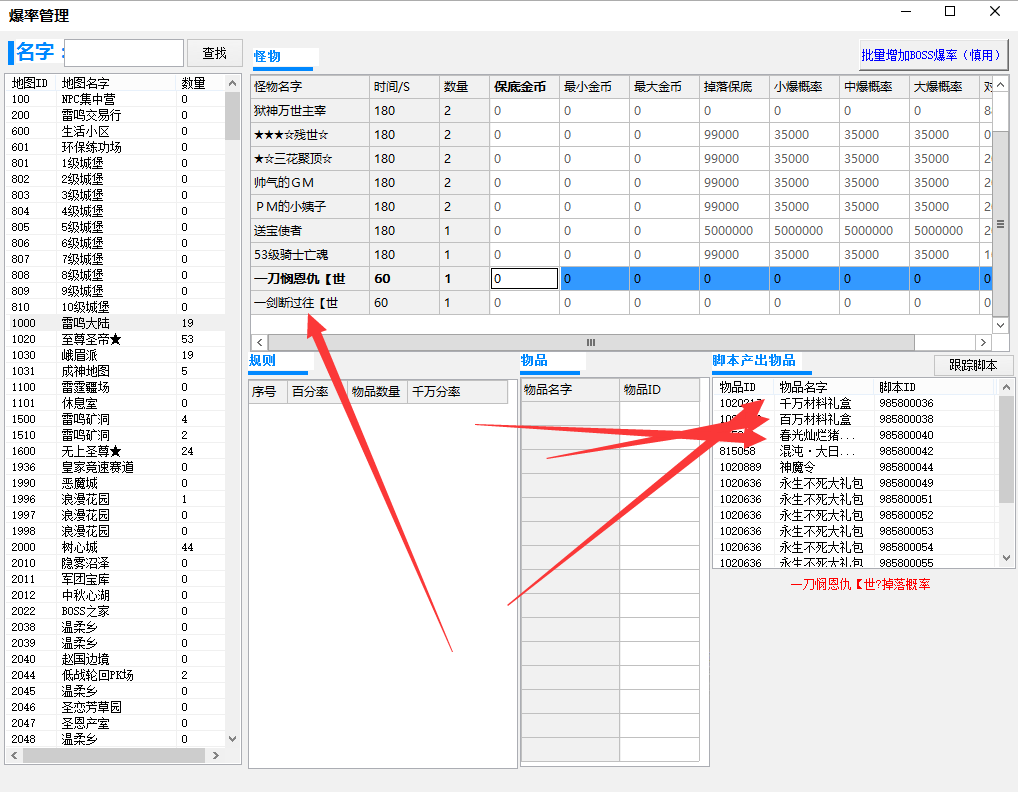Click map list scroll-up arrow
Screen dimensions: 1018x792
click(x=233, y=84)
